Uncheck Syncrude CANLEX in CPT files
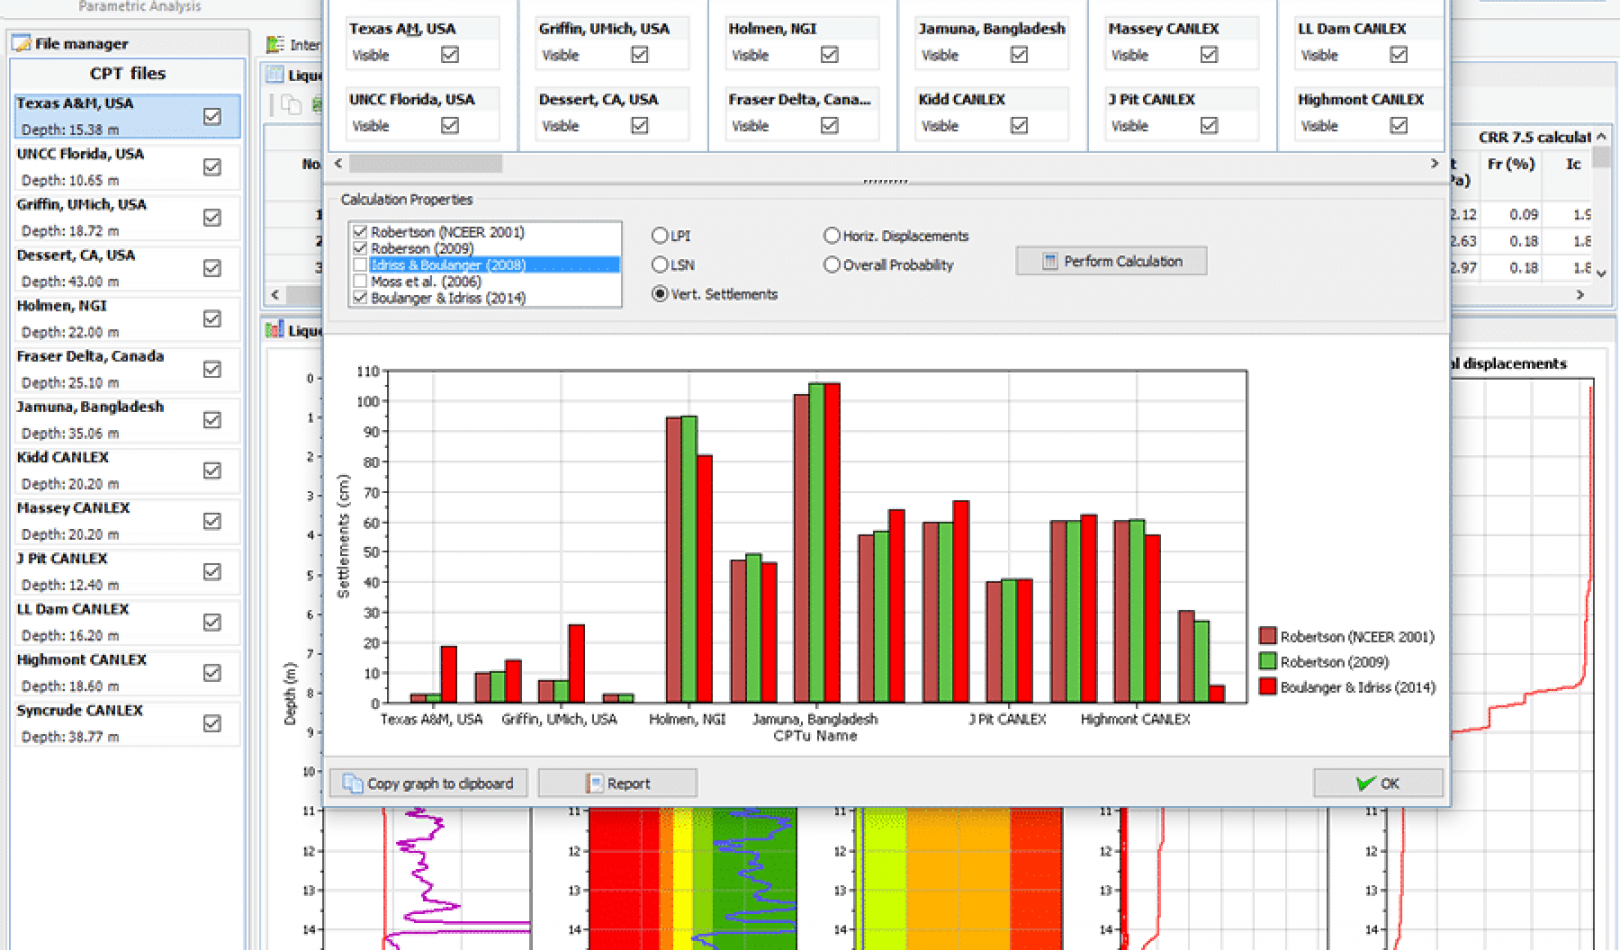 pyautogui.click(x=212, y=723)
